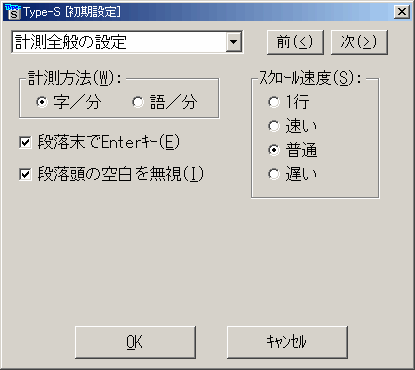The image size is (415, 370).
Task: Close the Type-S 初期設定 dialog
Action: tap(402, 12)
